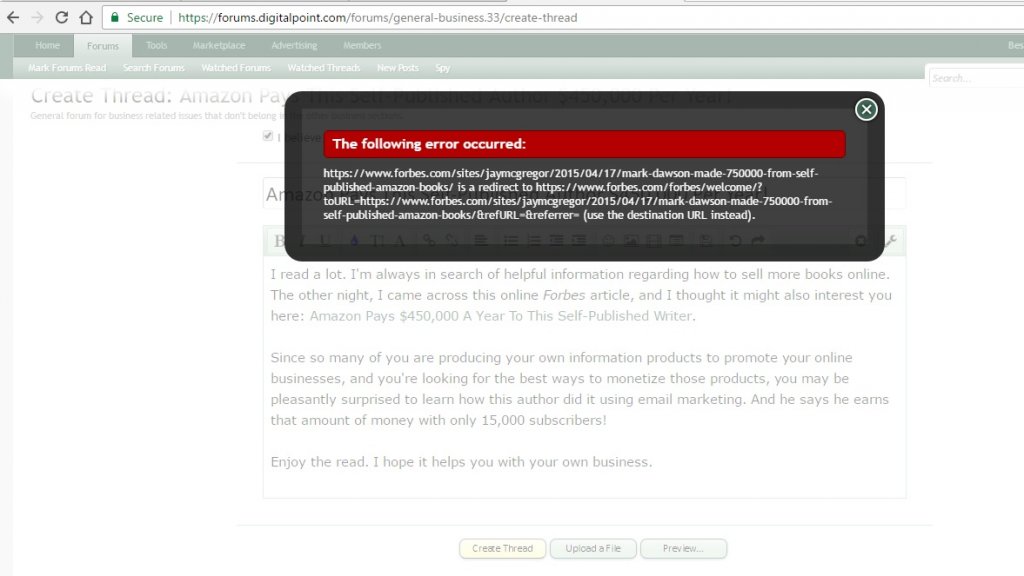Click the save draft floppy icon
Viewport: 1024px width, 576px height.
point(706,241)
